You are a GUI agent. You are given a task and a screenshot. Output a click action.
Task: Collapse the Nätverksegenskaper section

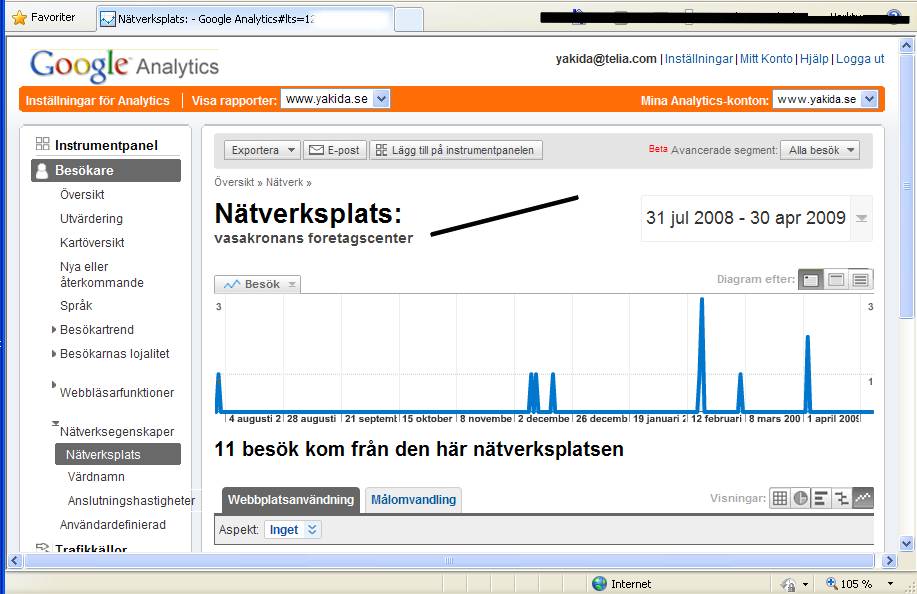tap(55, 423)
